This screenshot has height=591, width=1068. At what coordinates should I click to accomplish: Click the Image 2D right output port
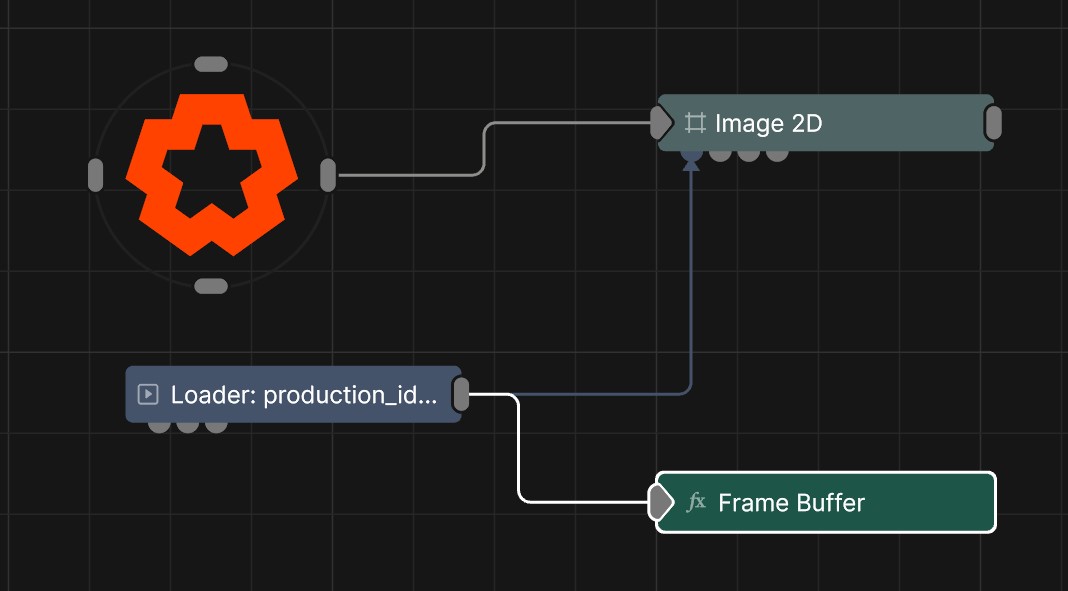point(993,123)
